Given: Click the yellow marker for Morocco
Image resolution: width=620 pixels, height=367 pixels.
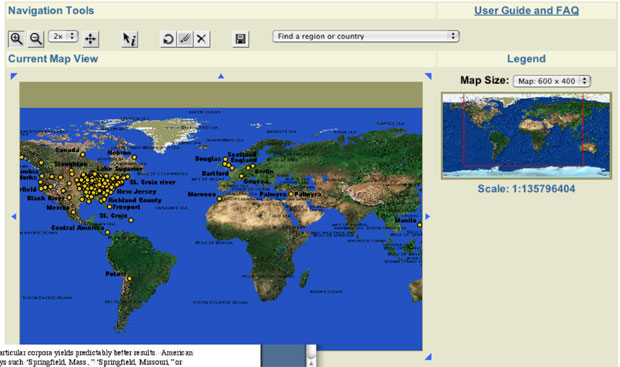Looking at the screenshot, I should pyautogui.click(x=219, y=199).
